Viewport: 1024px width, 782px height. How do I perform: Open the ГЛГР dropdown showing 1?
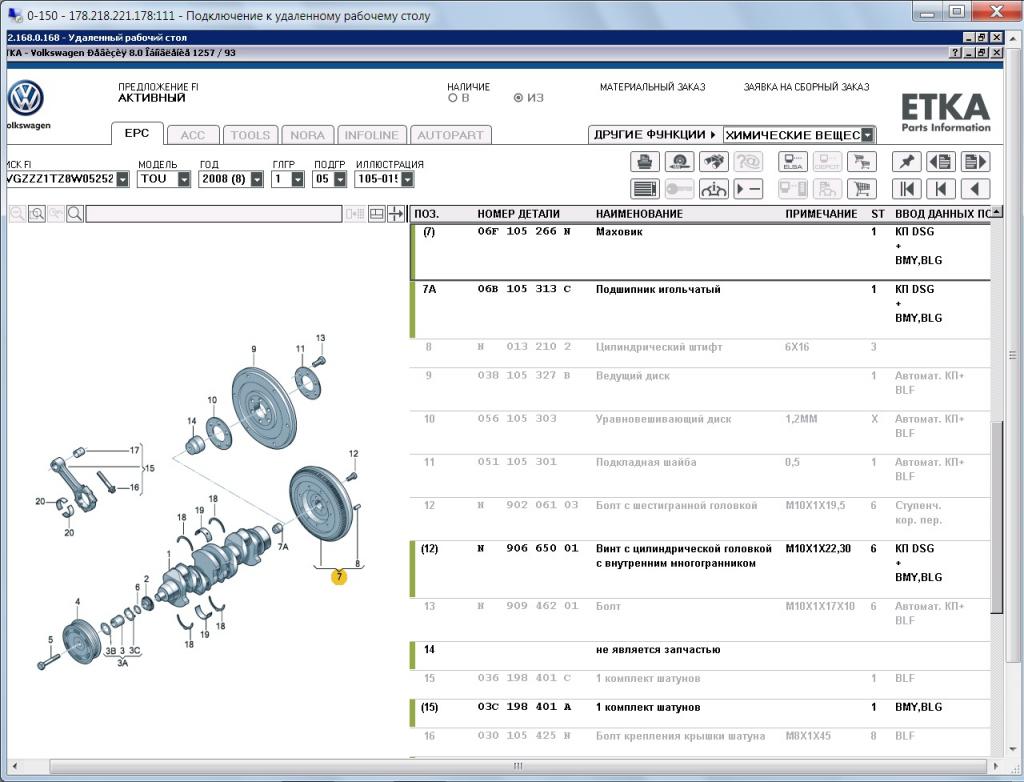(x=298, y=179)
